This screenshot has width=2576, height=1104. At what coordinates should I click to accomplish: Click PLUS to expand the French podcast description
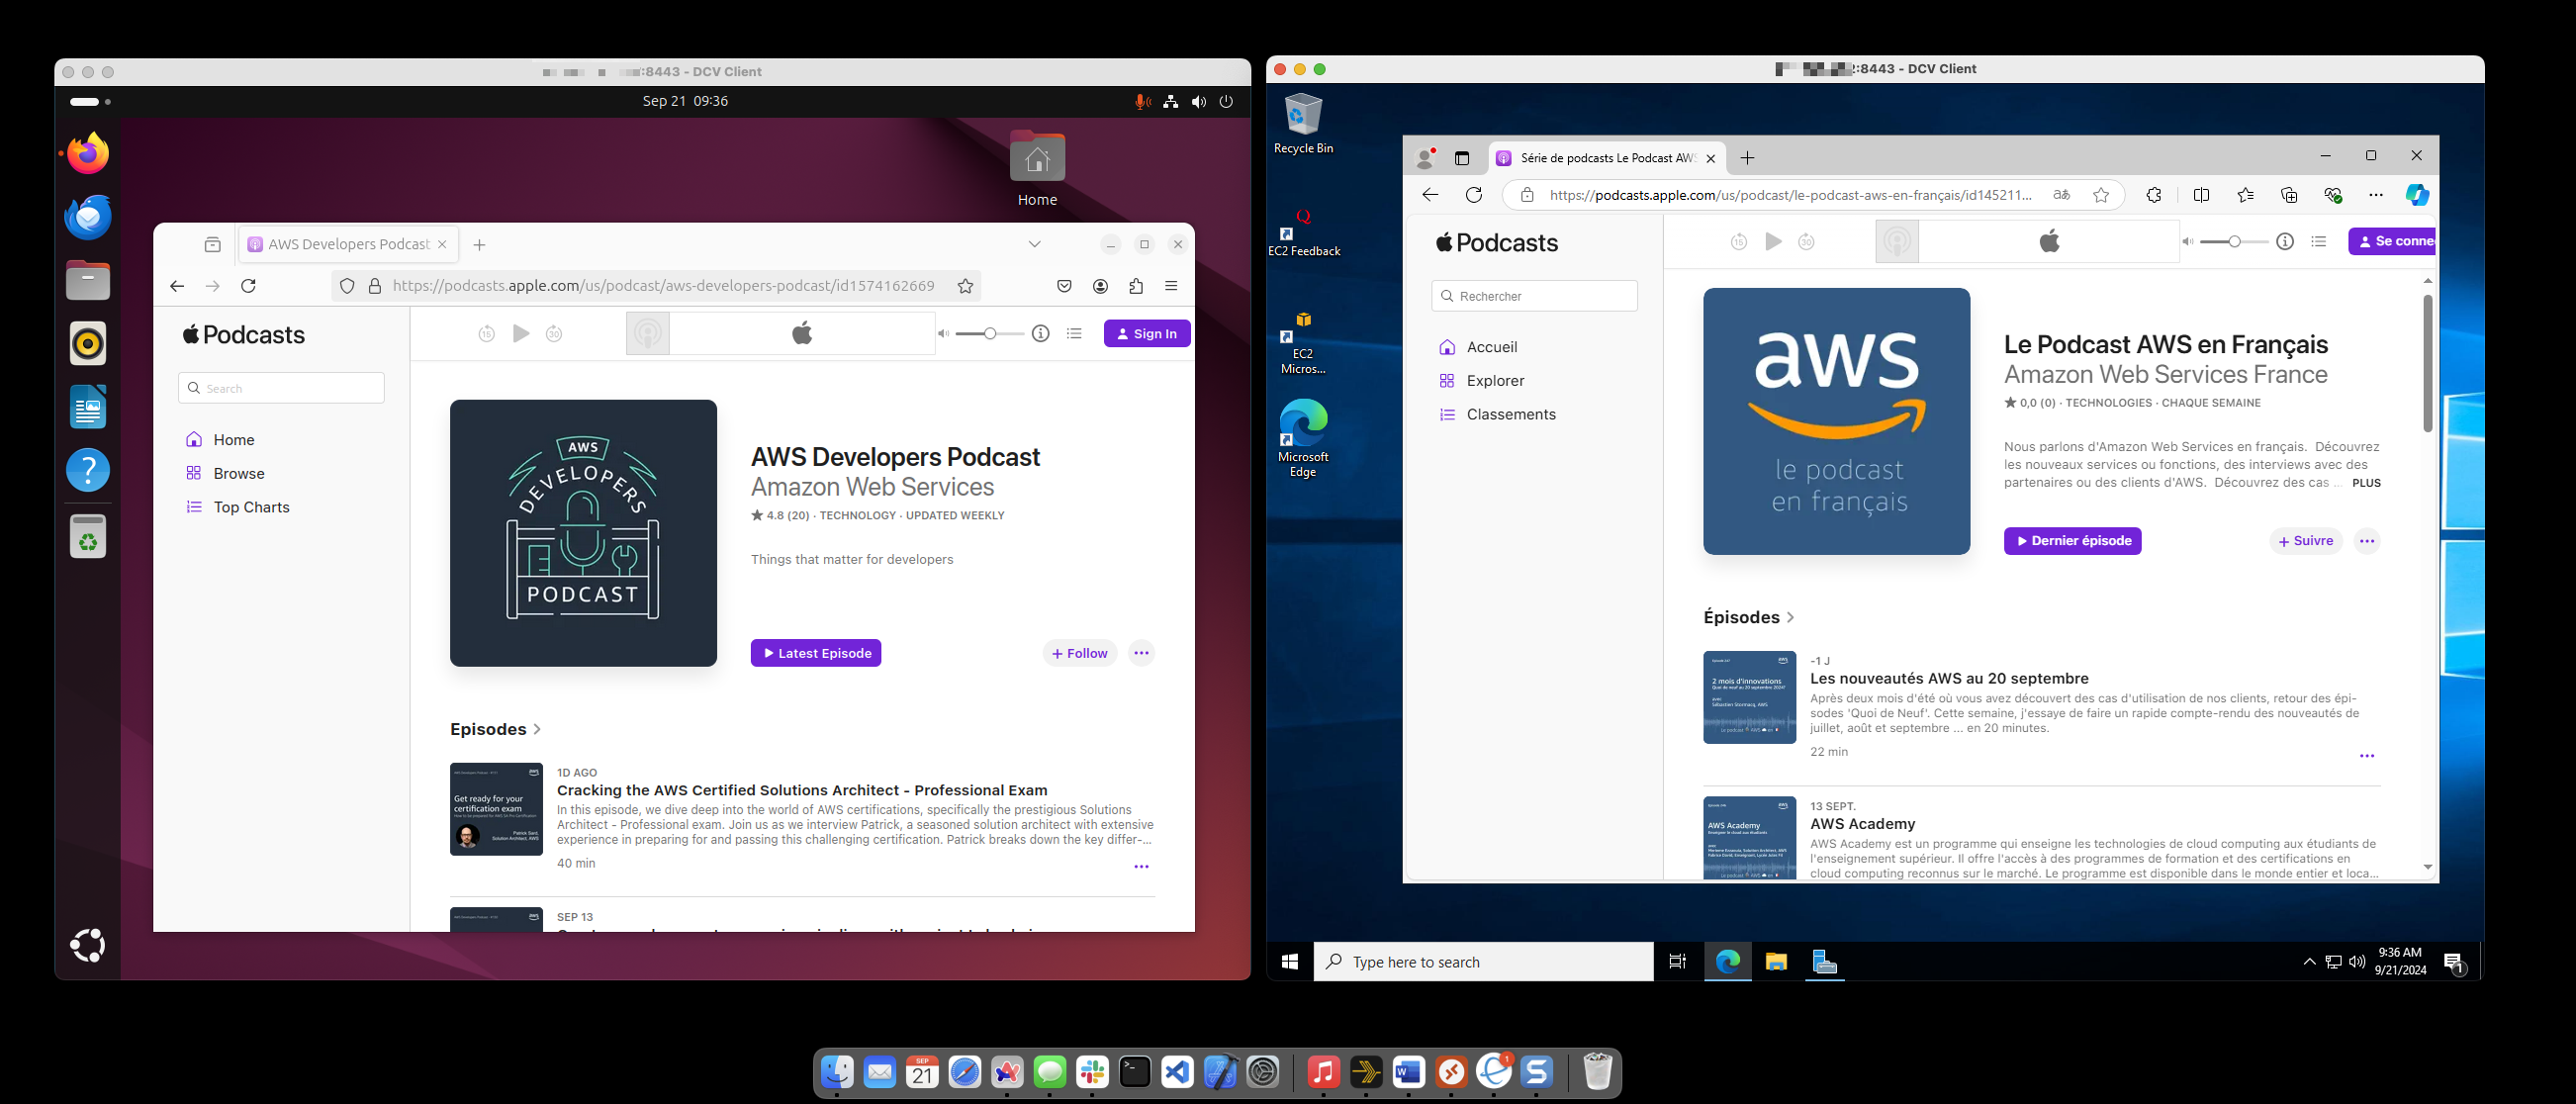click(2368, 483)
